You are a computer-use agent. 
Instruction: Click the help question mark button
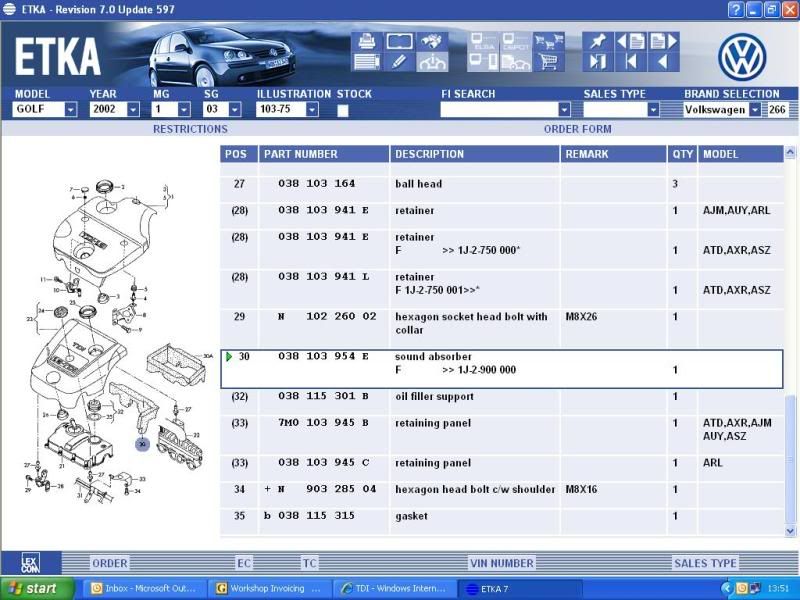pyautogui.click(x=735, y=9)
